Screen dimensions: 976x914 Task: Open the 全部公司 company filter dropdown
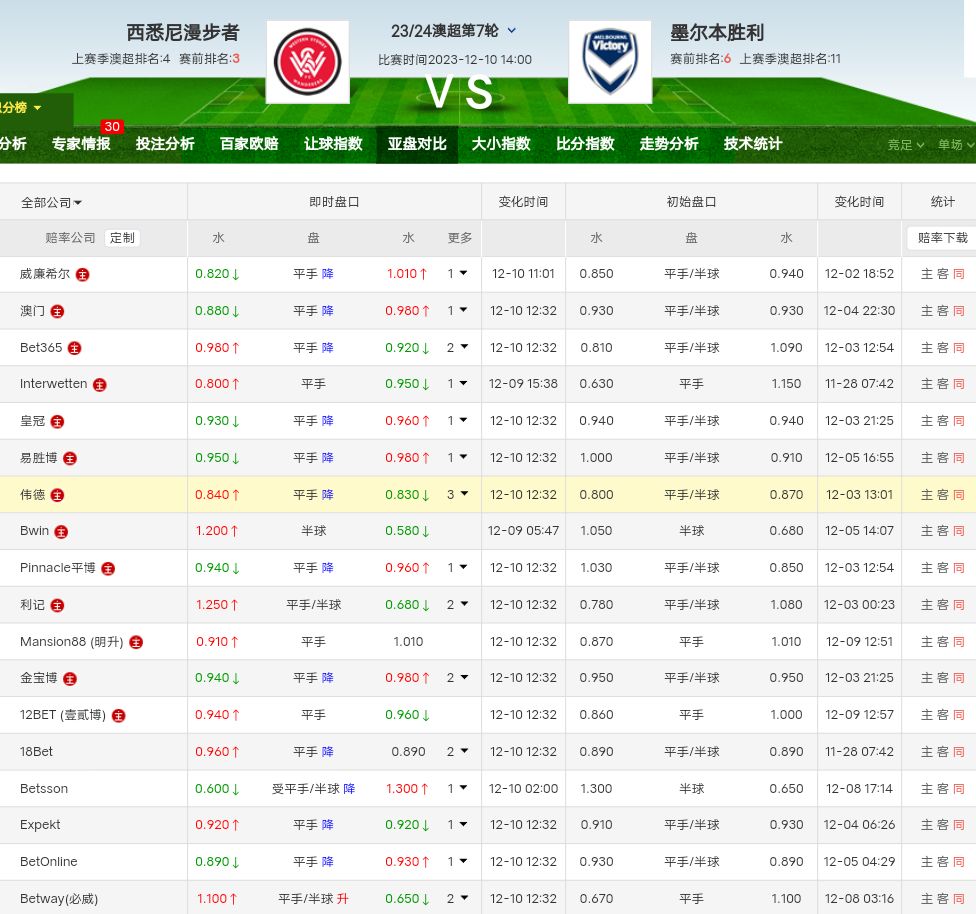point(52,202)
